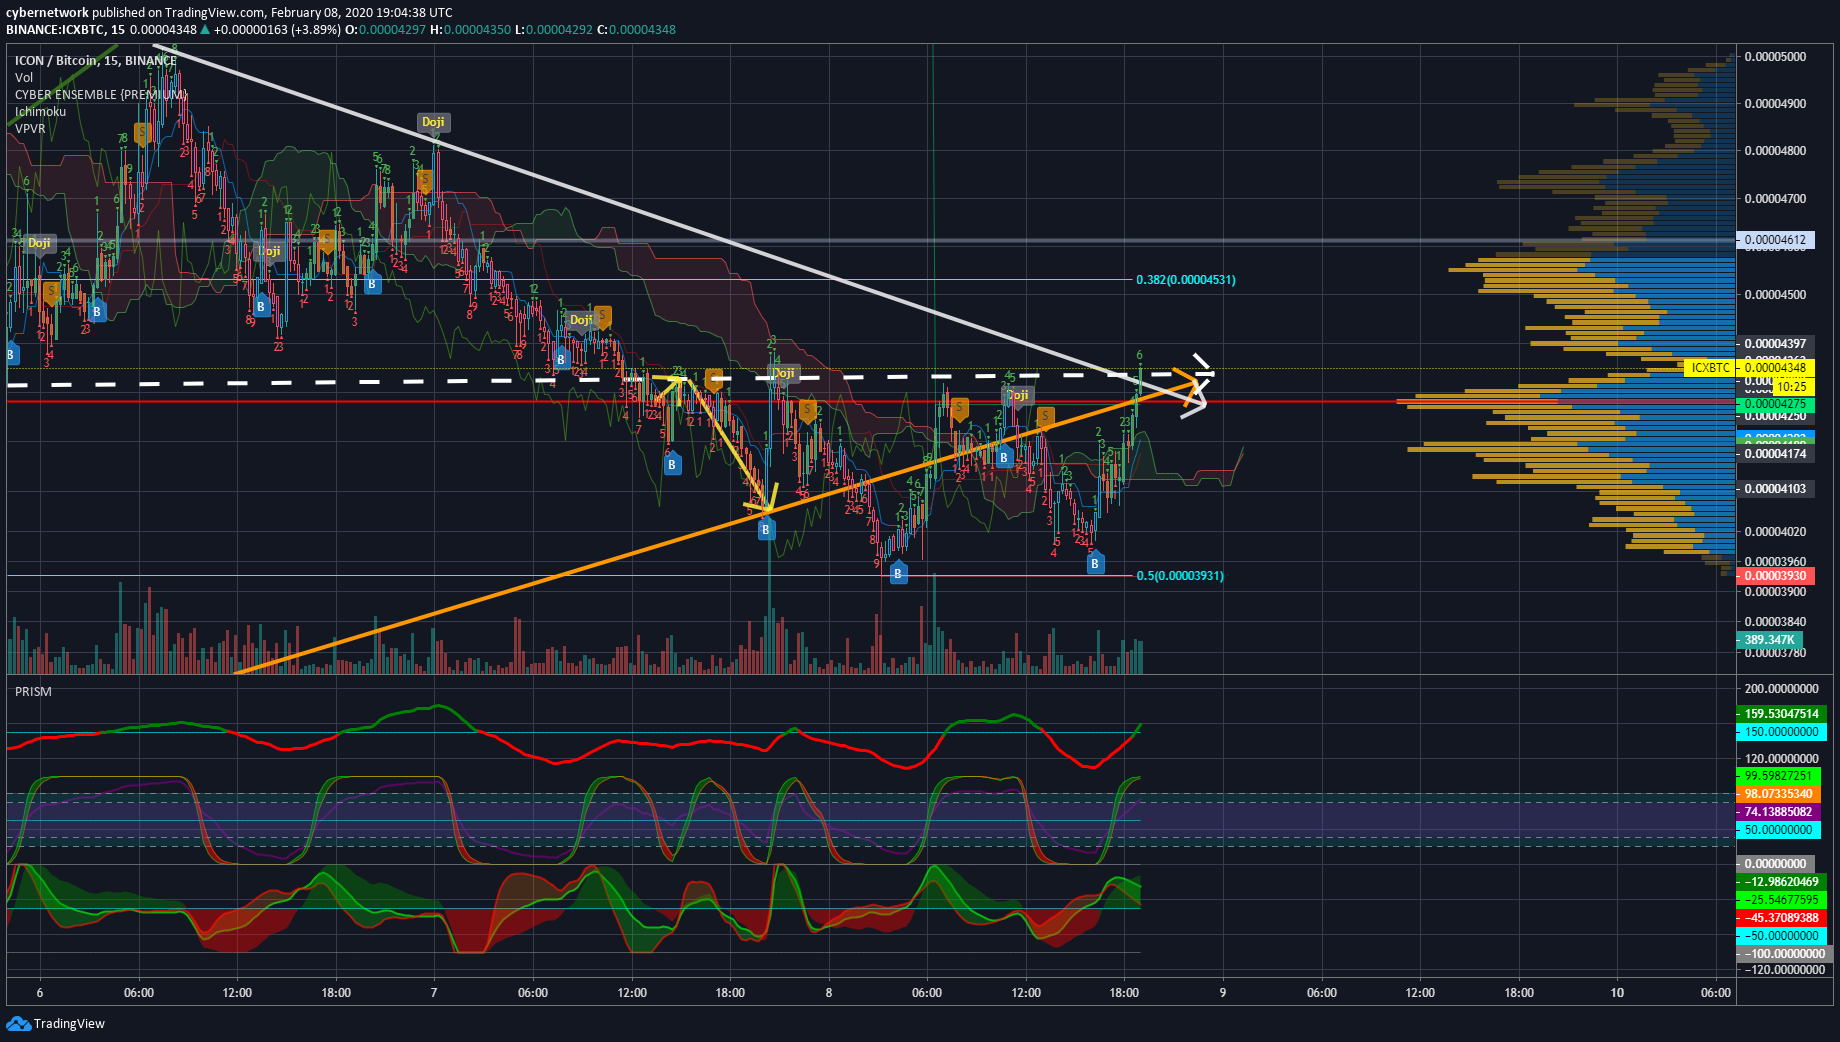The height and width of the screenshot is (1042, 1840).
Task: Click the cyan 50.00000000 level tag
Action: pyautogui.click(x=1778, y=830)
